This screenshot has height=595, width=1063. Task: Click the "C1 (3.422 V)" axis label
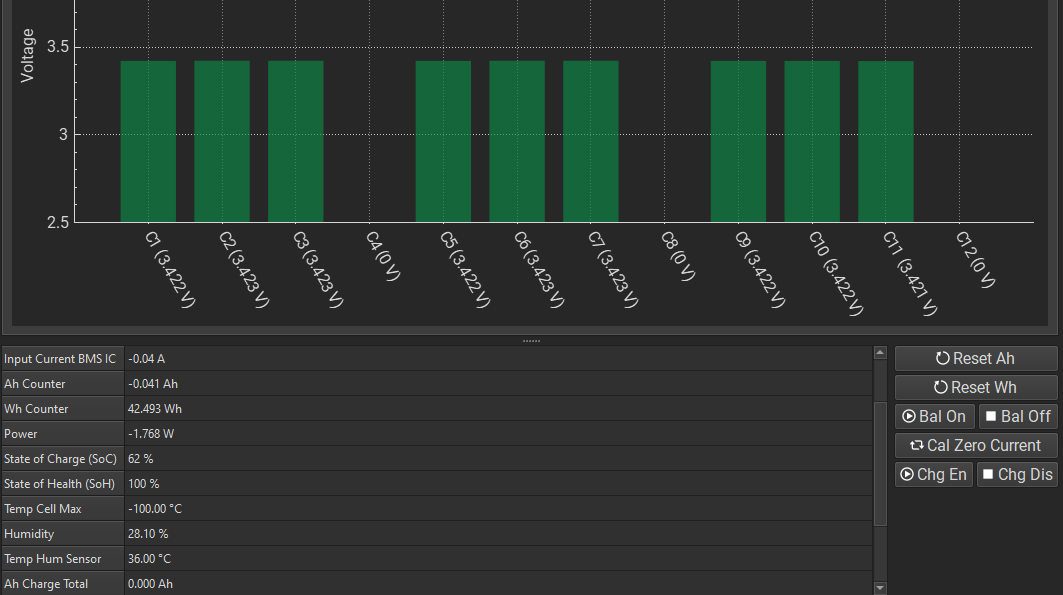click(170, 270)
